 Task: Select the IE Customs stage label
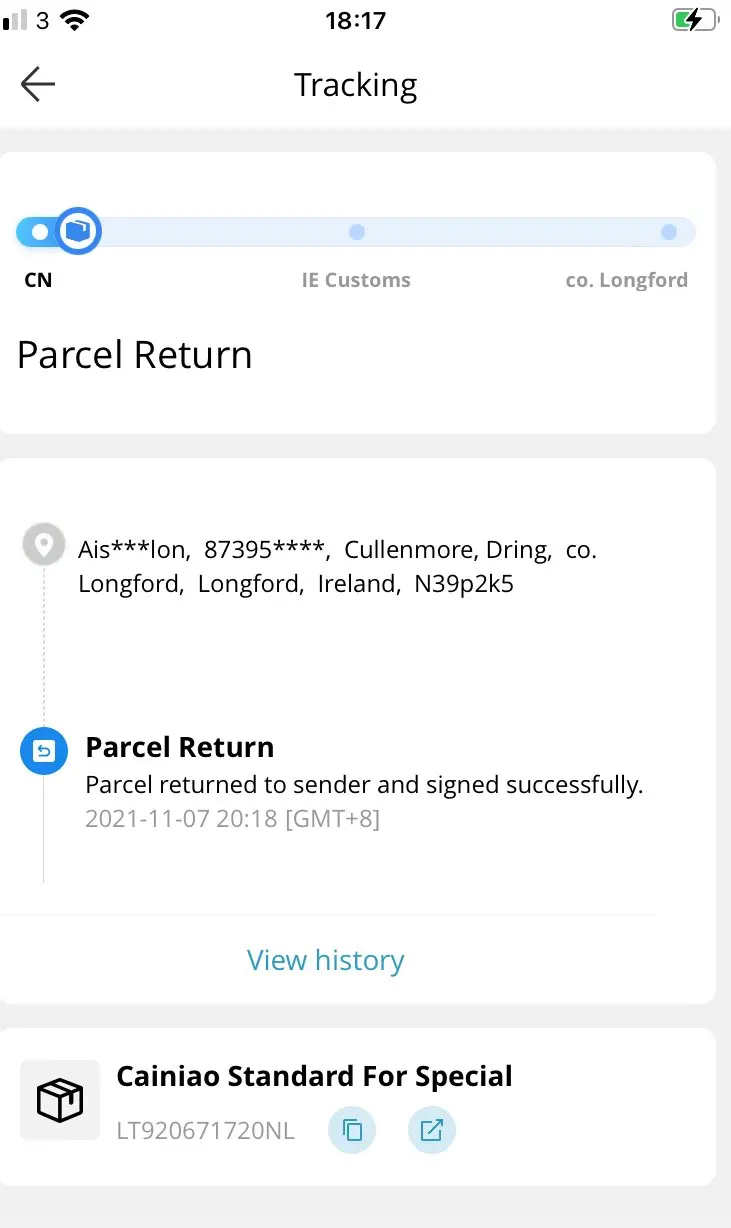(356, 280)
